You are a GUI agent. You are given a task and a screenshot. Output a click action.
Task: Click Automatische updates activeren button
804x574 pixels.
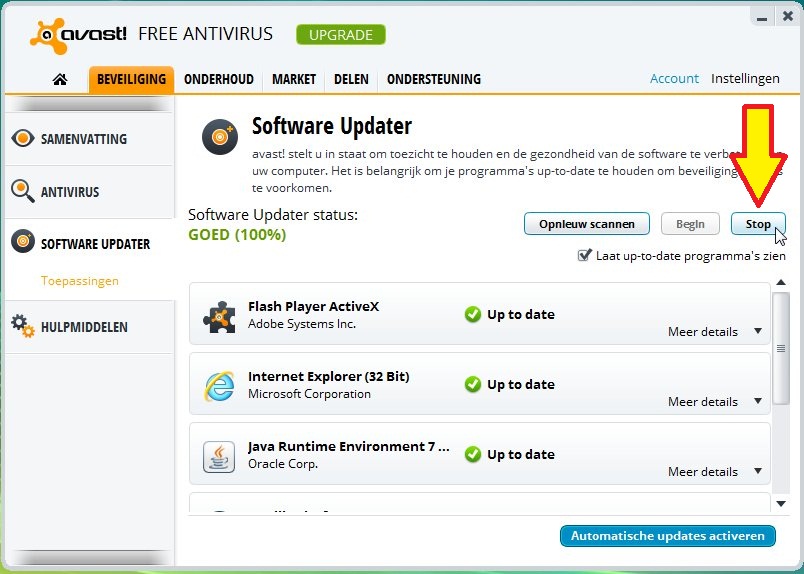(x=668, y=536)
